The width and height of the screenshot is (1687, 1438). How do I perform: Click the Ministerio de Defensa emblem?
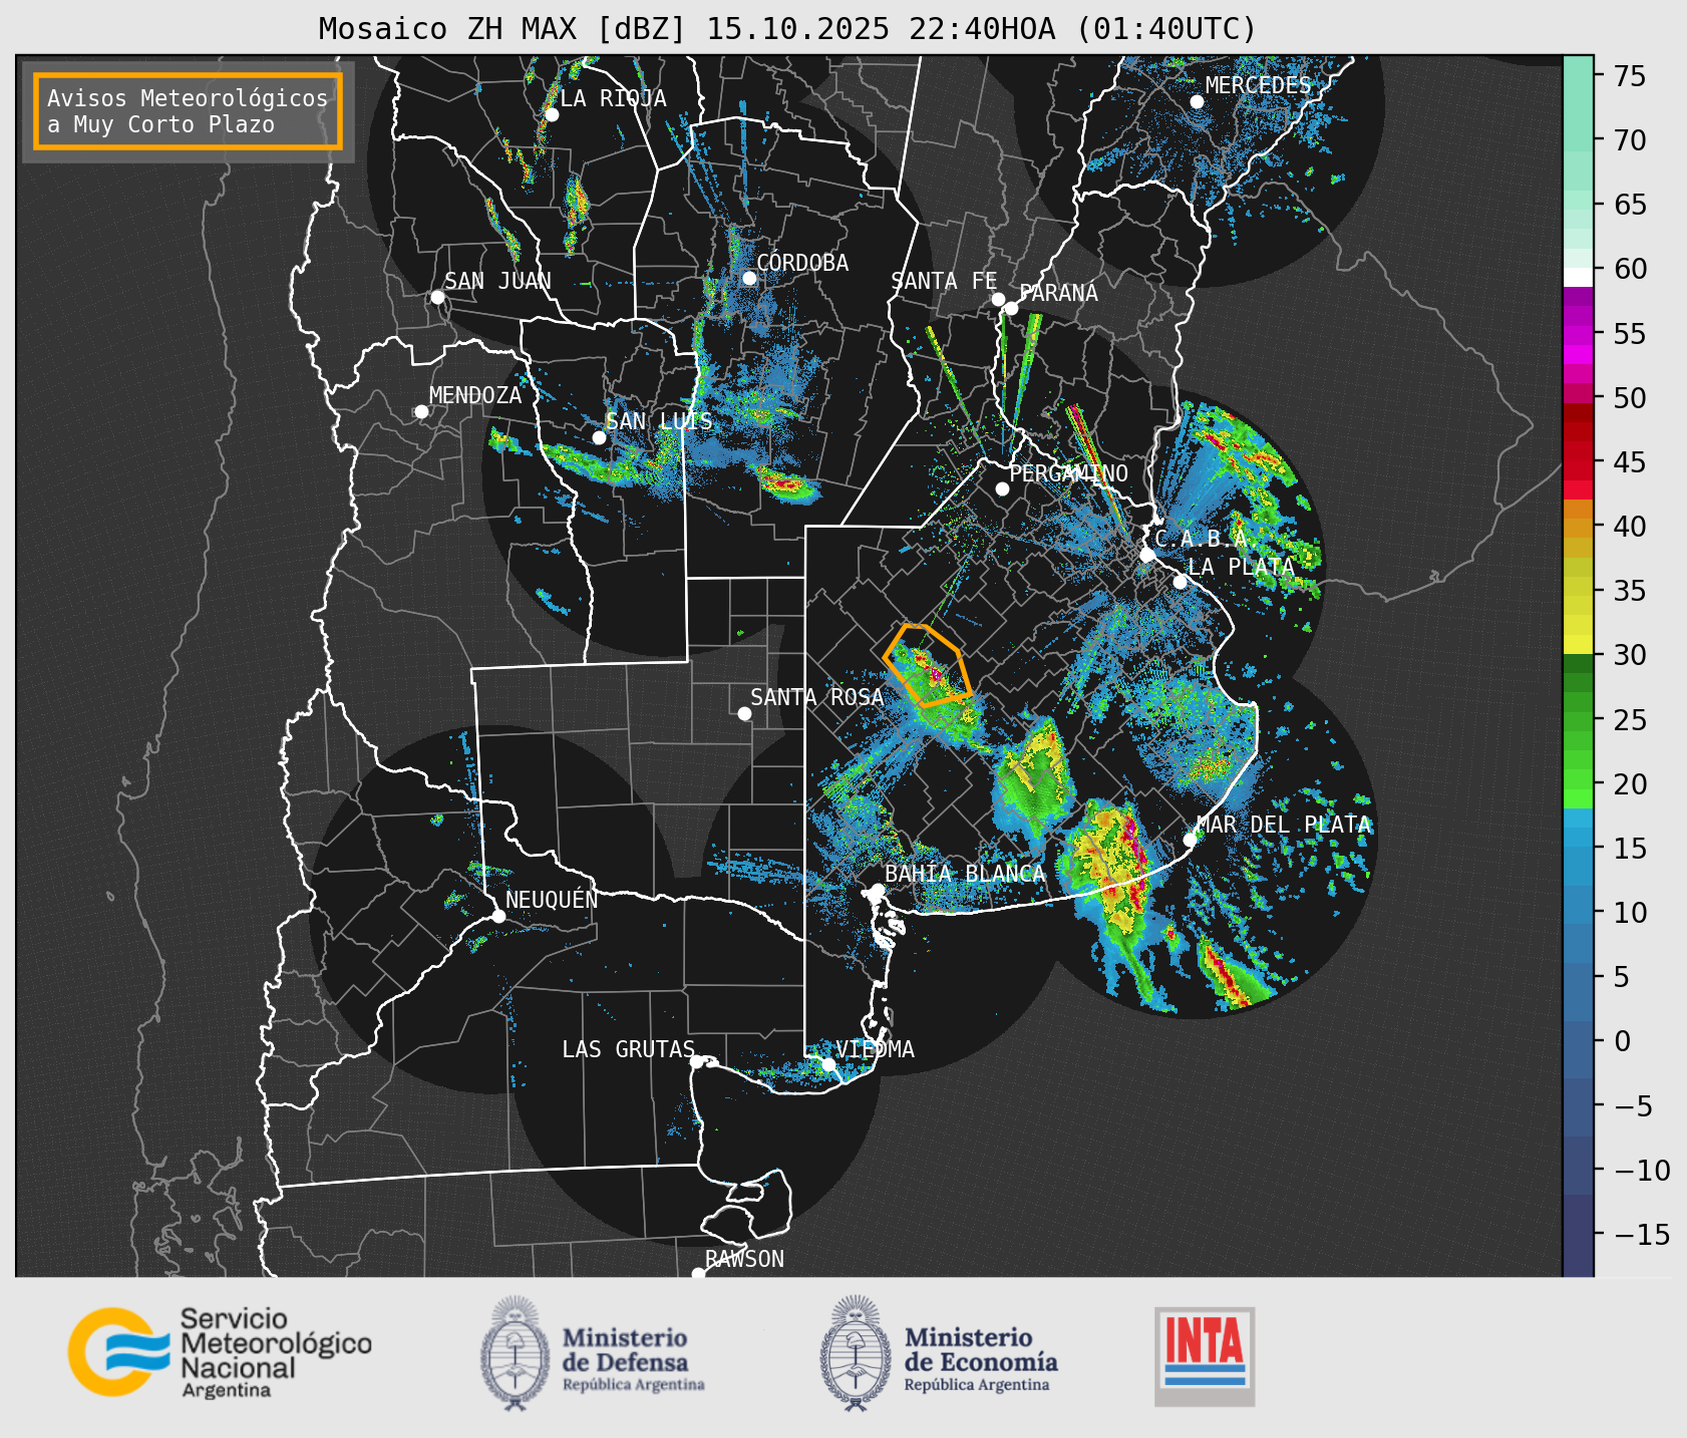pos(514,1353)
